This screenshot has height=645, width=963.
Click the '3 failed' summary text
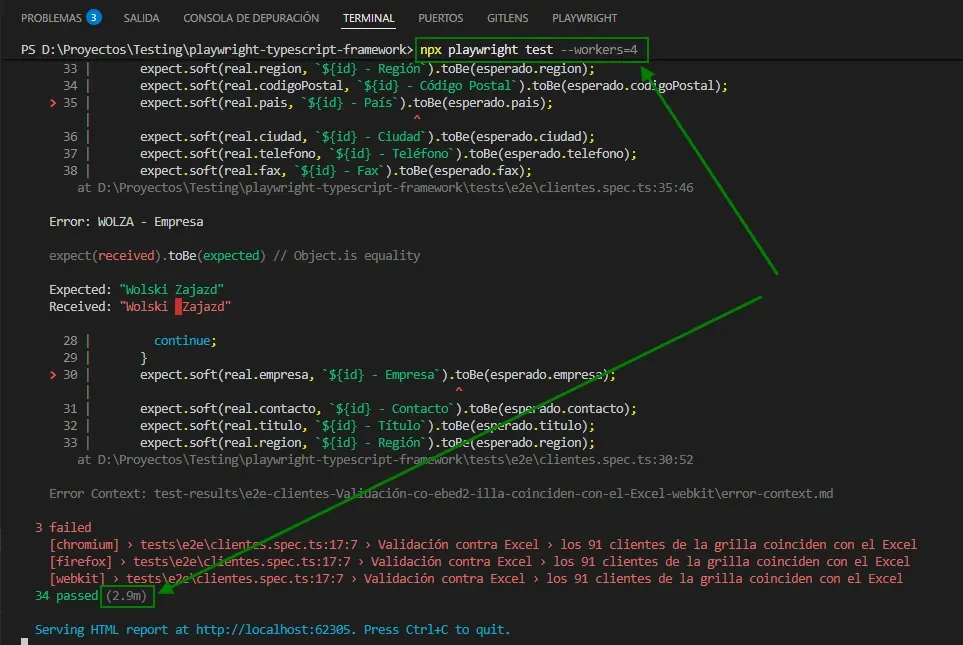(63, 527)
